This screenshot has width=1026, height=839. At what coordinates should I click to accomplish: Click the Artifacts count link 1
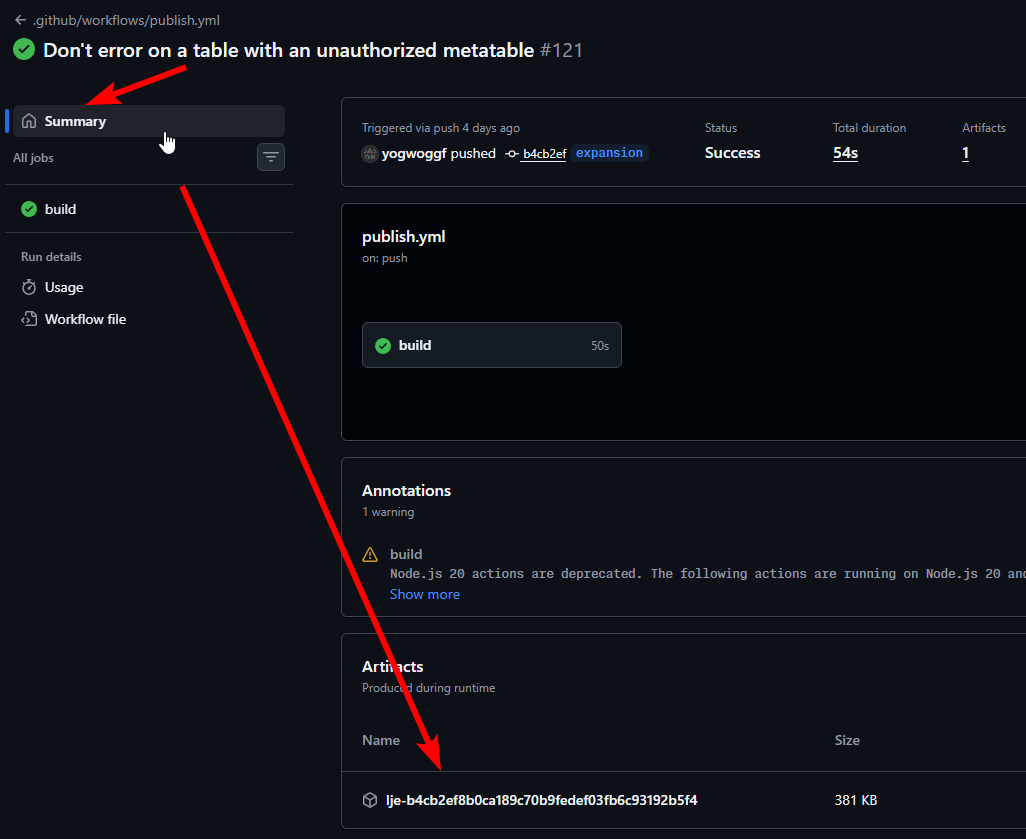tap(965, 153)
